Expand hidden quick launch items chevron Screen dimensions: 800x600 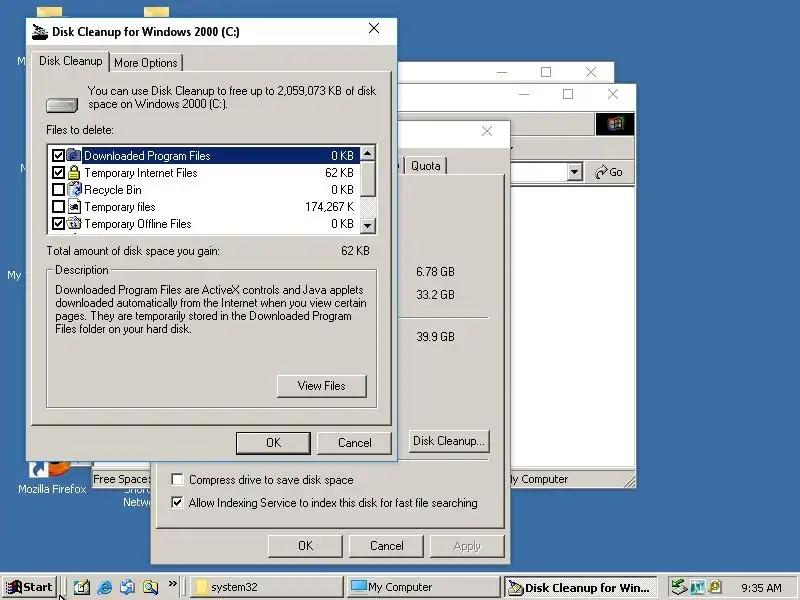coord(172,584)
